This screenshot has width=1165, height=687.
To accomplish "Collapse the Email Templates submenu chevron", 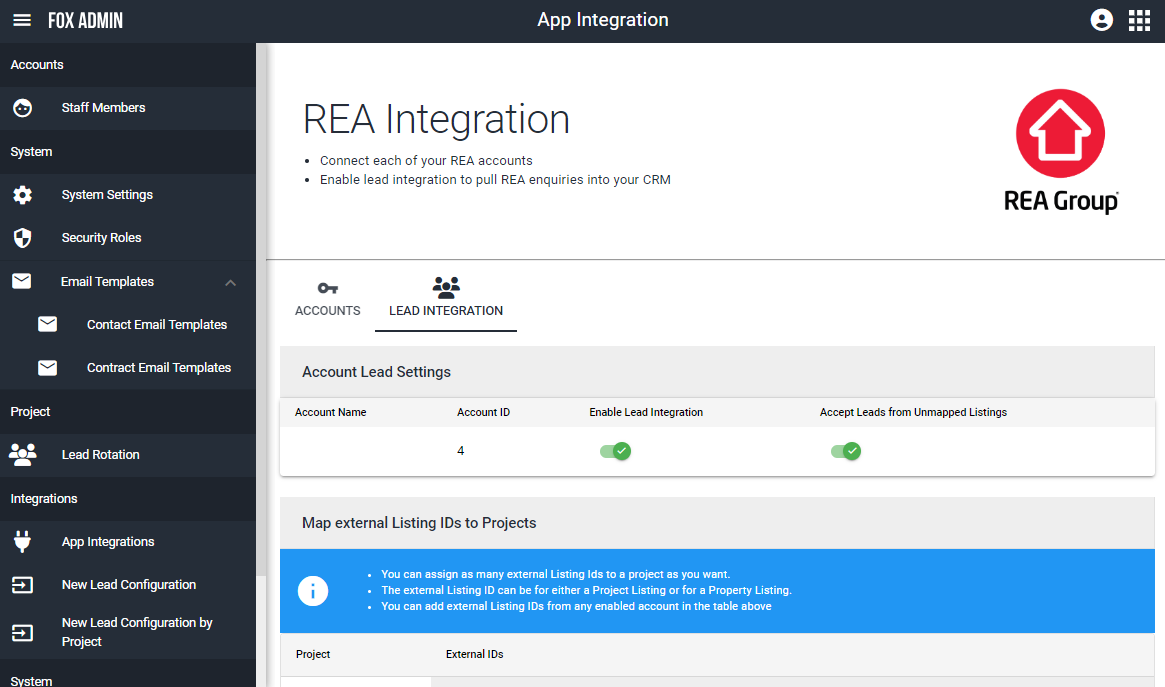I will click(x=231, y=282).
